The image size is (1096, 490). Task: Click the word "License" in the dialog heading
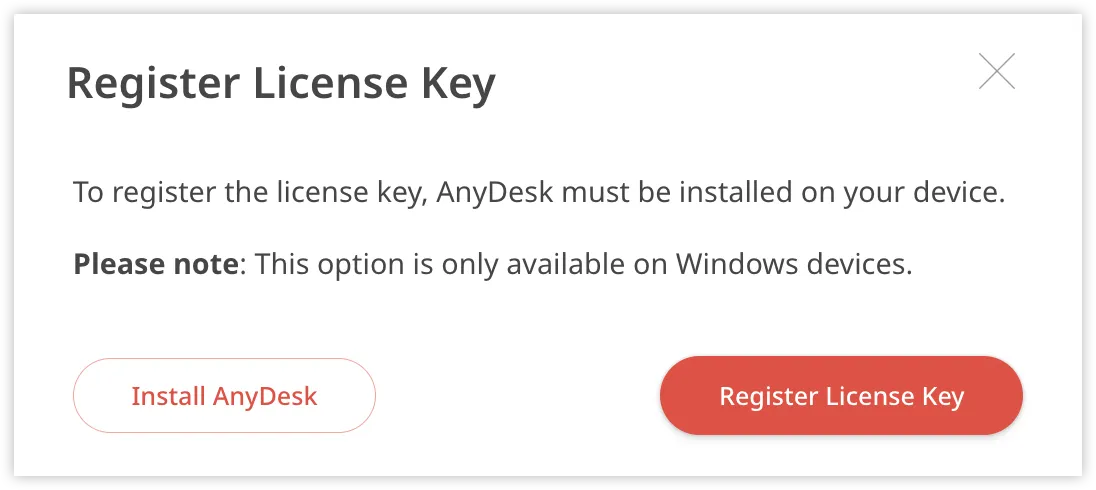tap(329, 85)
